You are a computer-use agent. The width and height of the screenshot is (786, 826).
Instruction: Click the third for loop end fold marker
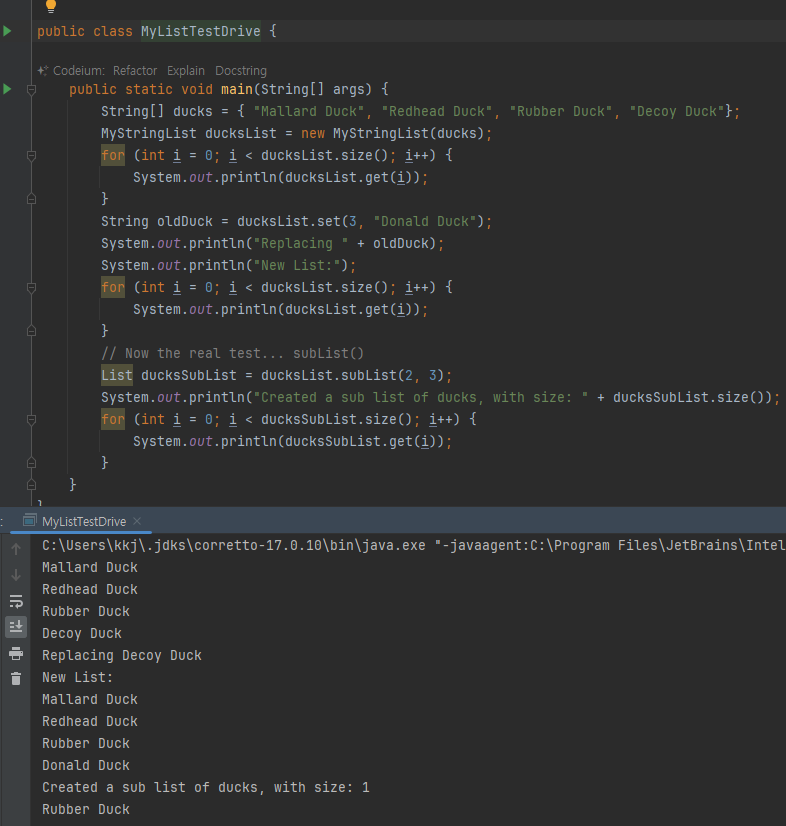pos(31,463)
